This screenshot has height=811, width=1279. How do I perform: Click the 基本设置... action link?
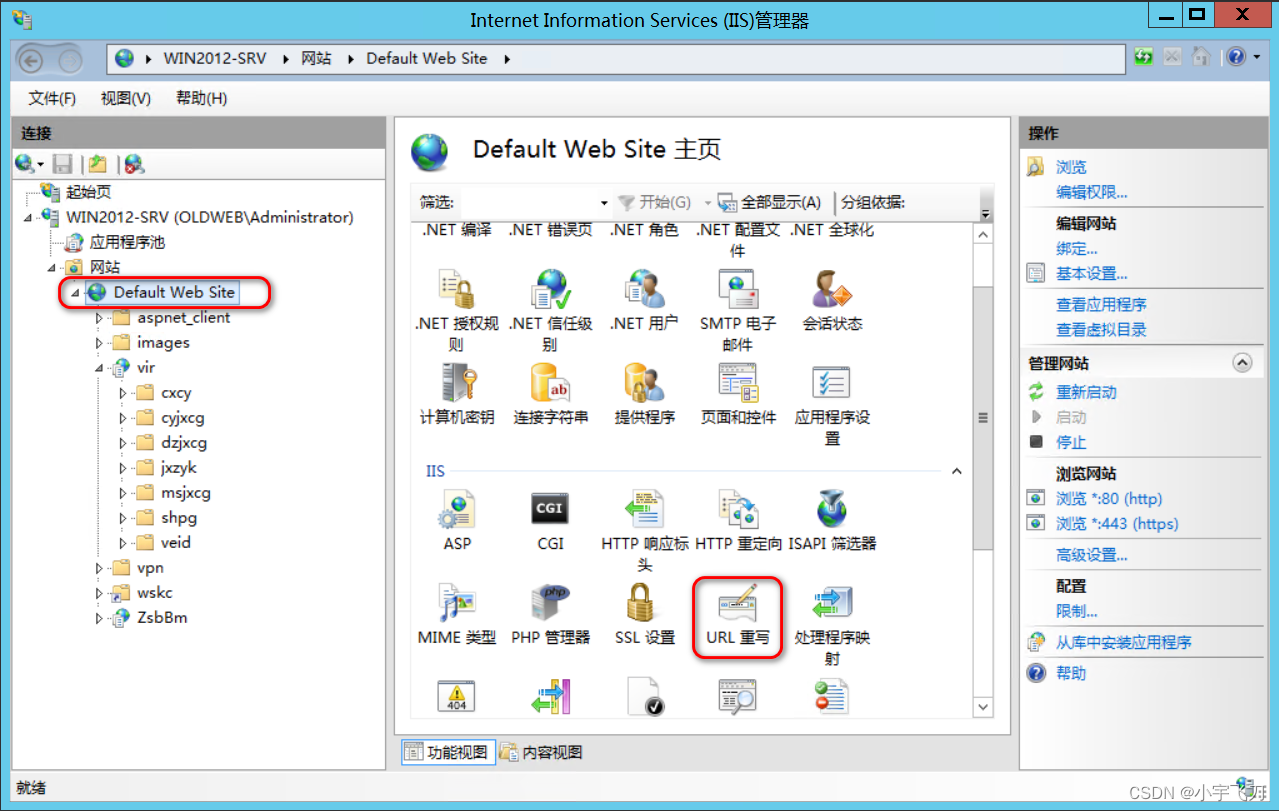click(x=1092, y=274)
